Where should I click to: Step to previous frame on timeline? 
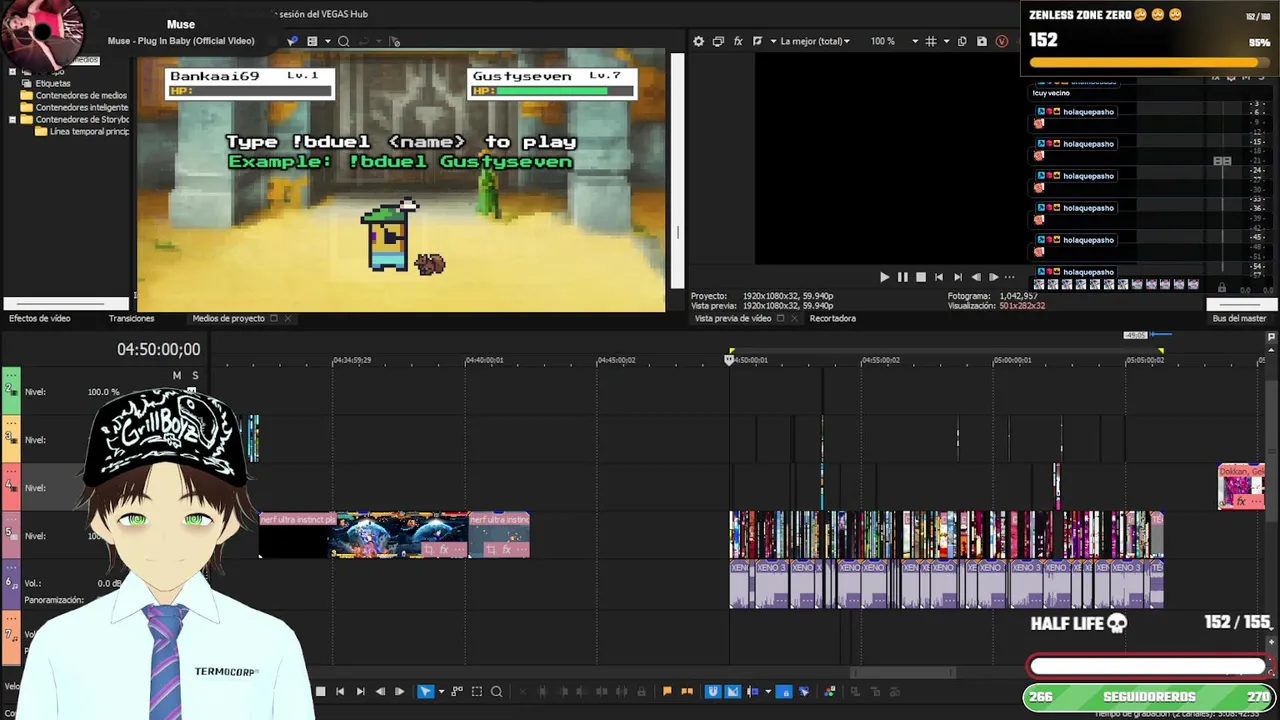click(380, 691)
